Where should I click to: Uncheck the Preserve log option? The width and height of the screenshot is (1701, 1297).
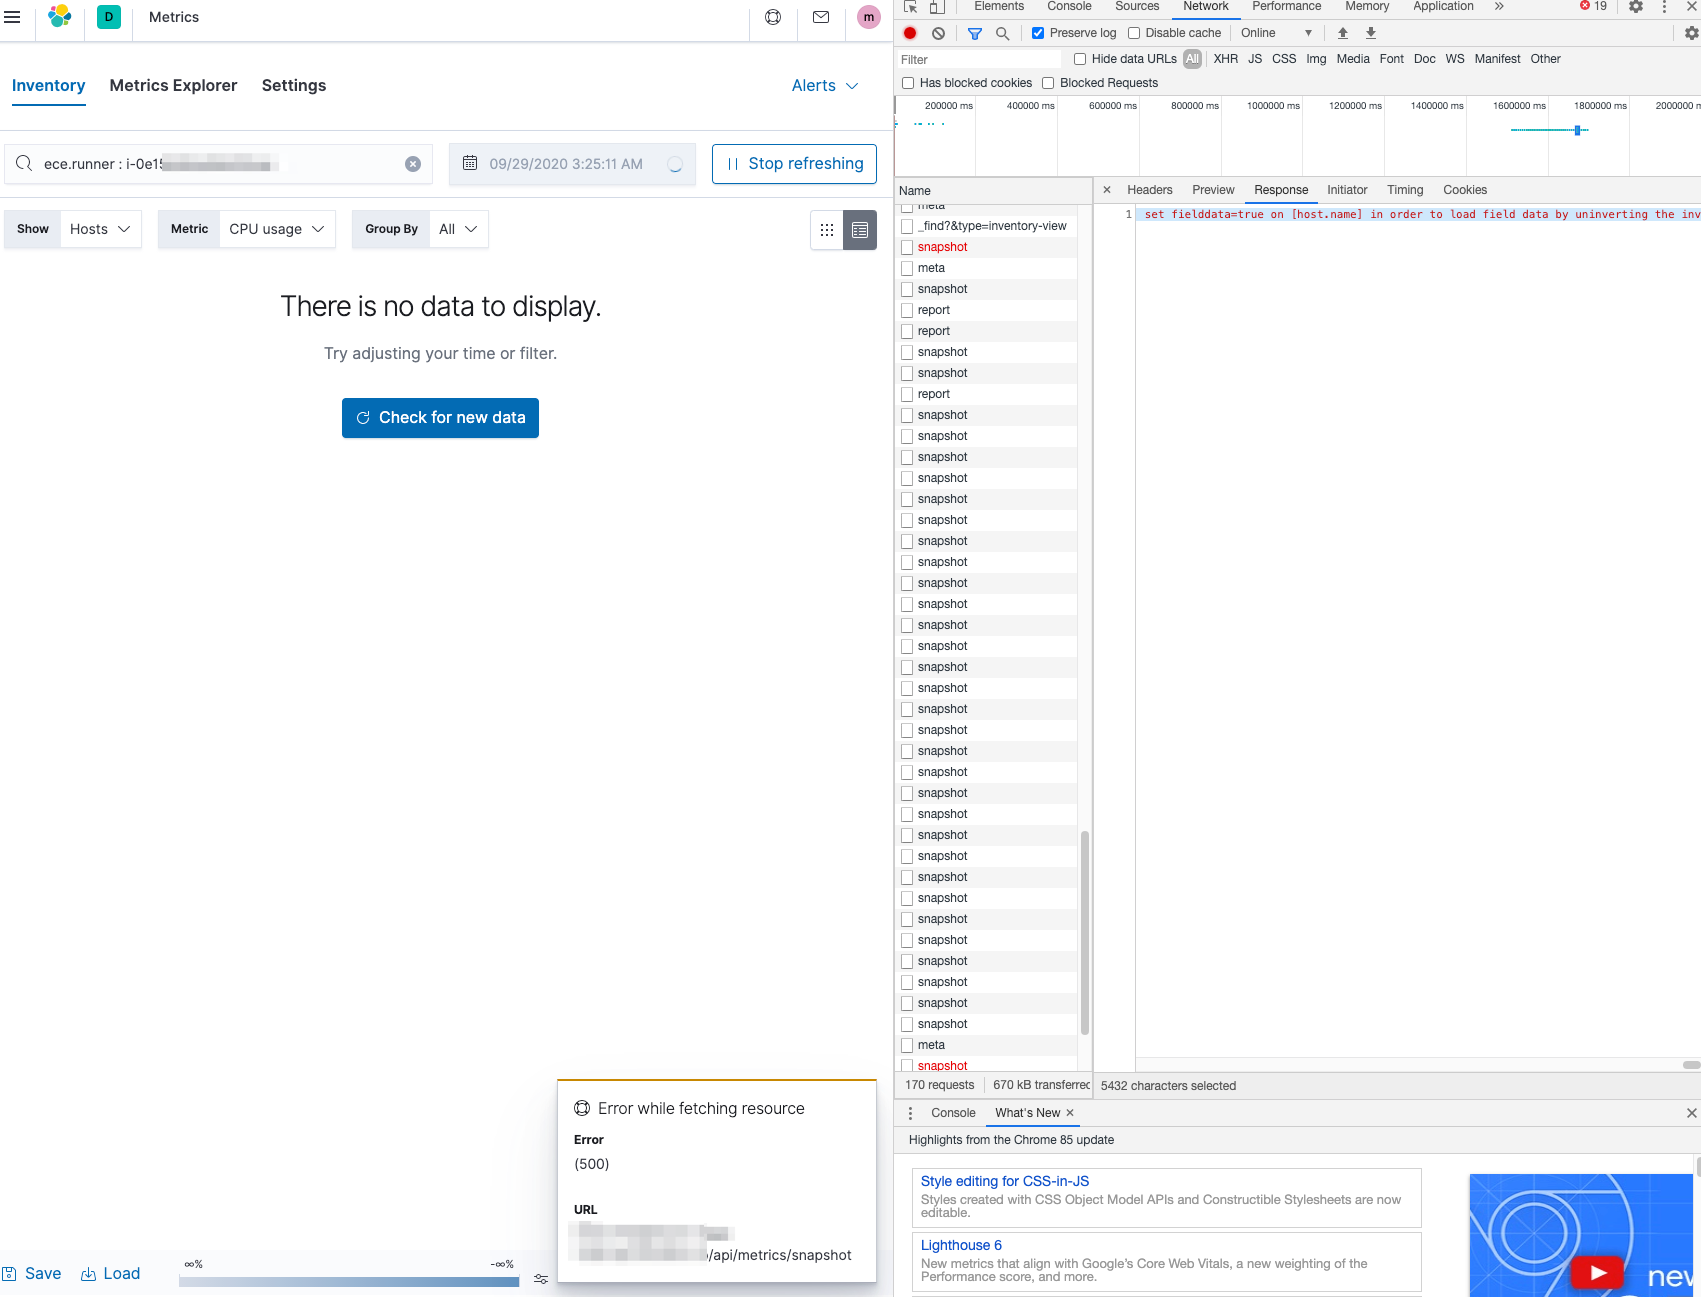tap(1038, 32)
